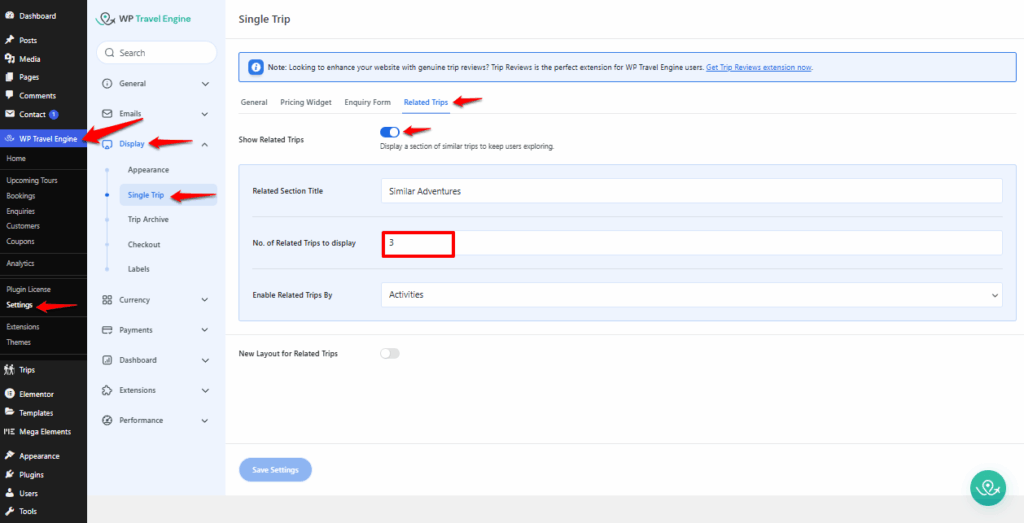Click the Save Settings button

275,470
